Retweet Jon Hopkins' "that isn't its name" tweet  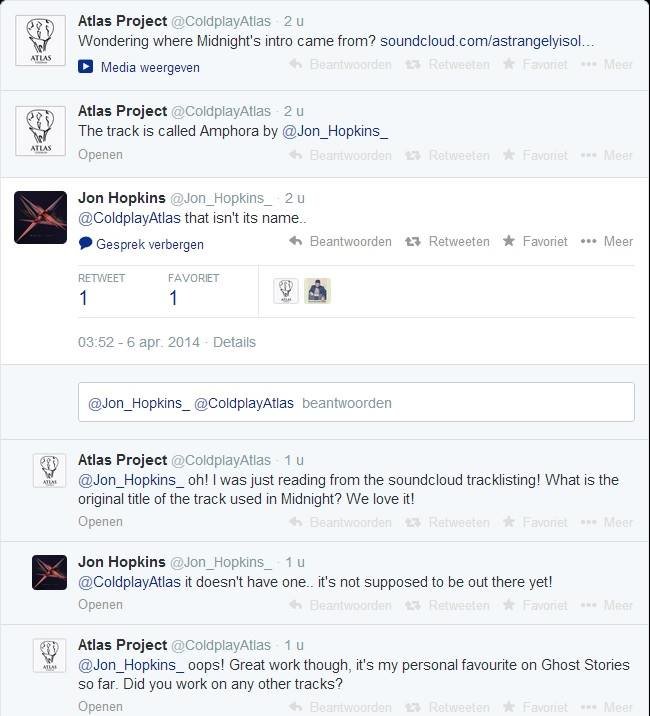(447, 241)
